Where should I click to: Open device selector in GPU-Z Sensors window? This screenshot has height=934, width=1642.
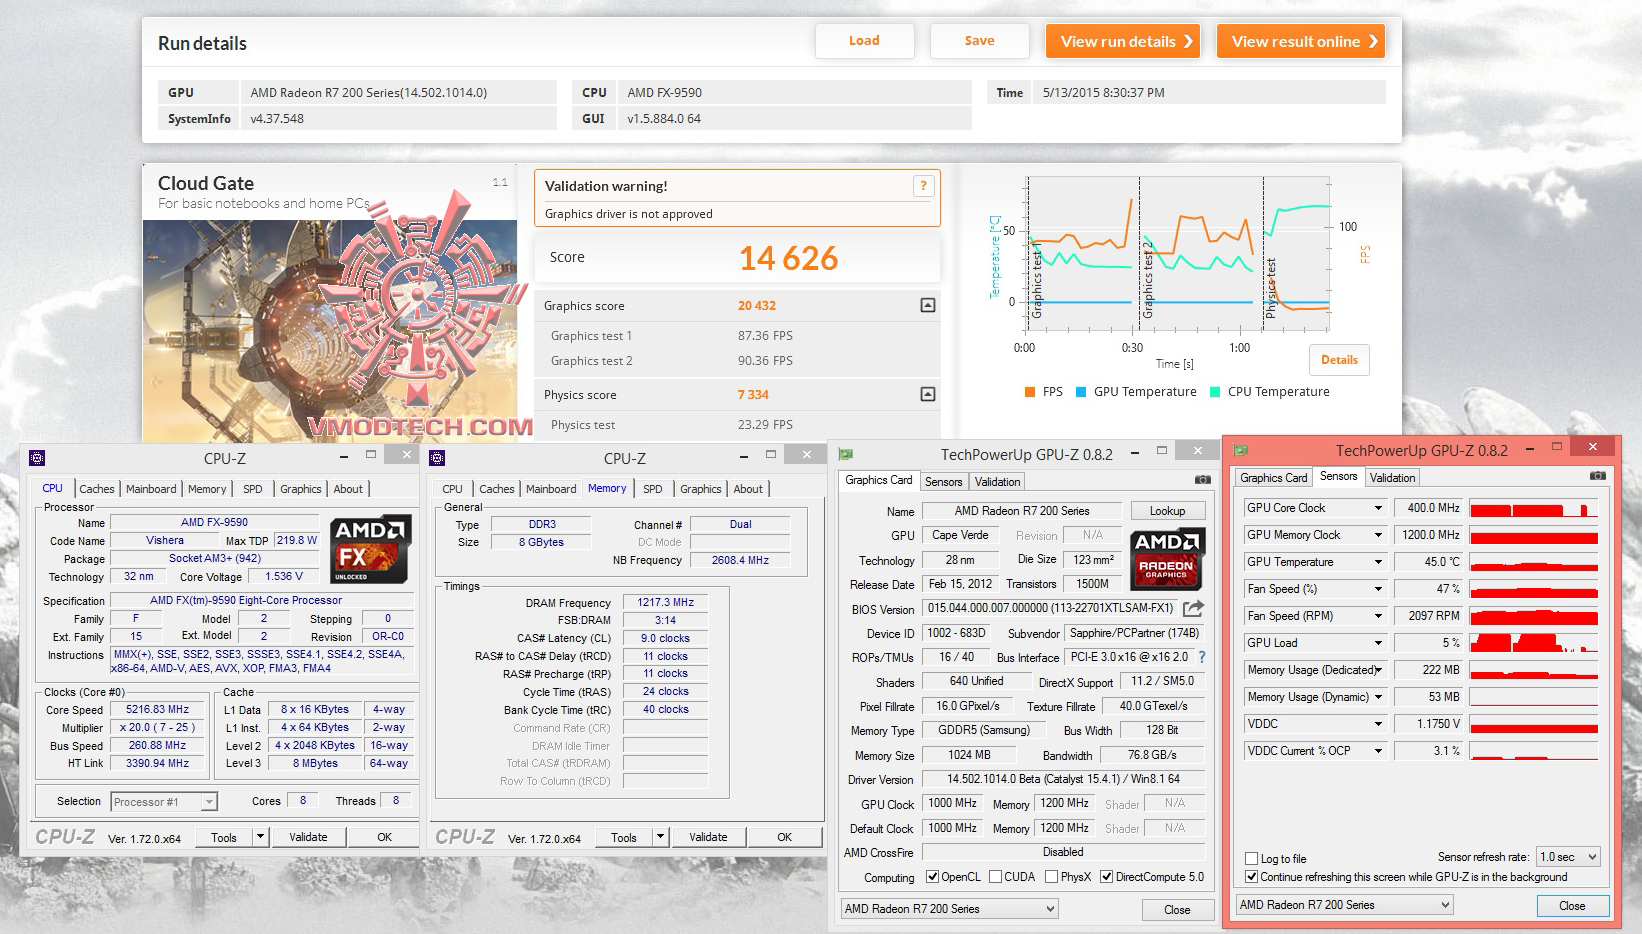click(1344, 905)
